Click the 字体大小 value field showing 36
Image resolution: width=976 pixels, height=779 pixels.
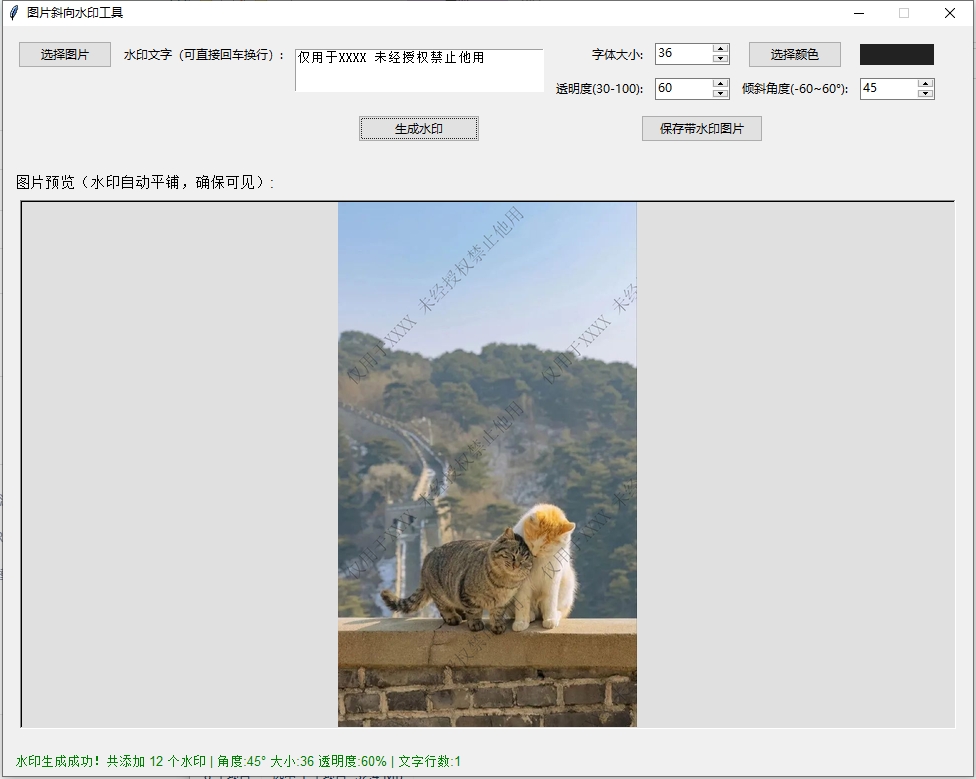[x=683, y=54]
